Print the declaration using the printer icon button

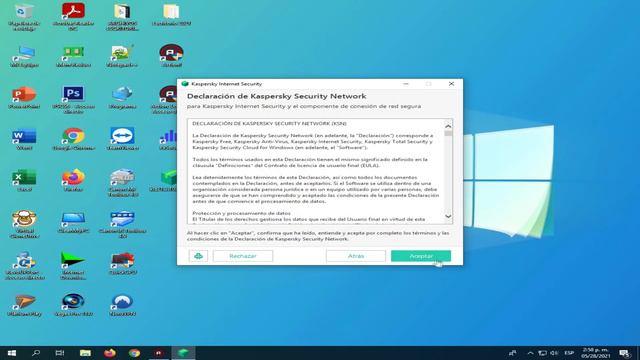(x=198, y=256)
